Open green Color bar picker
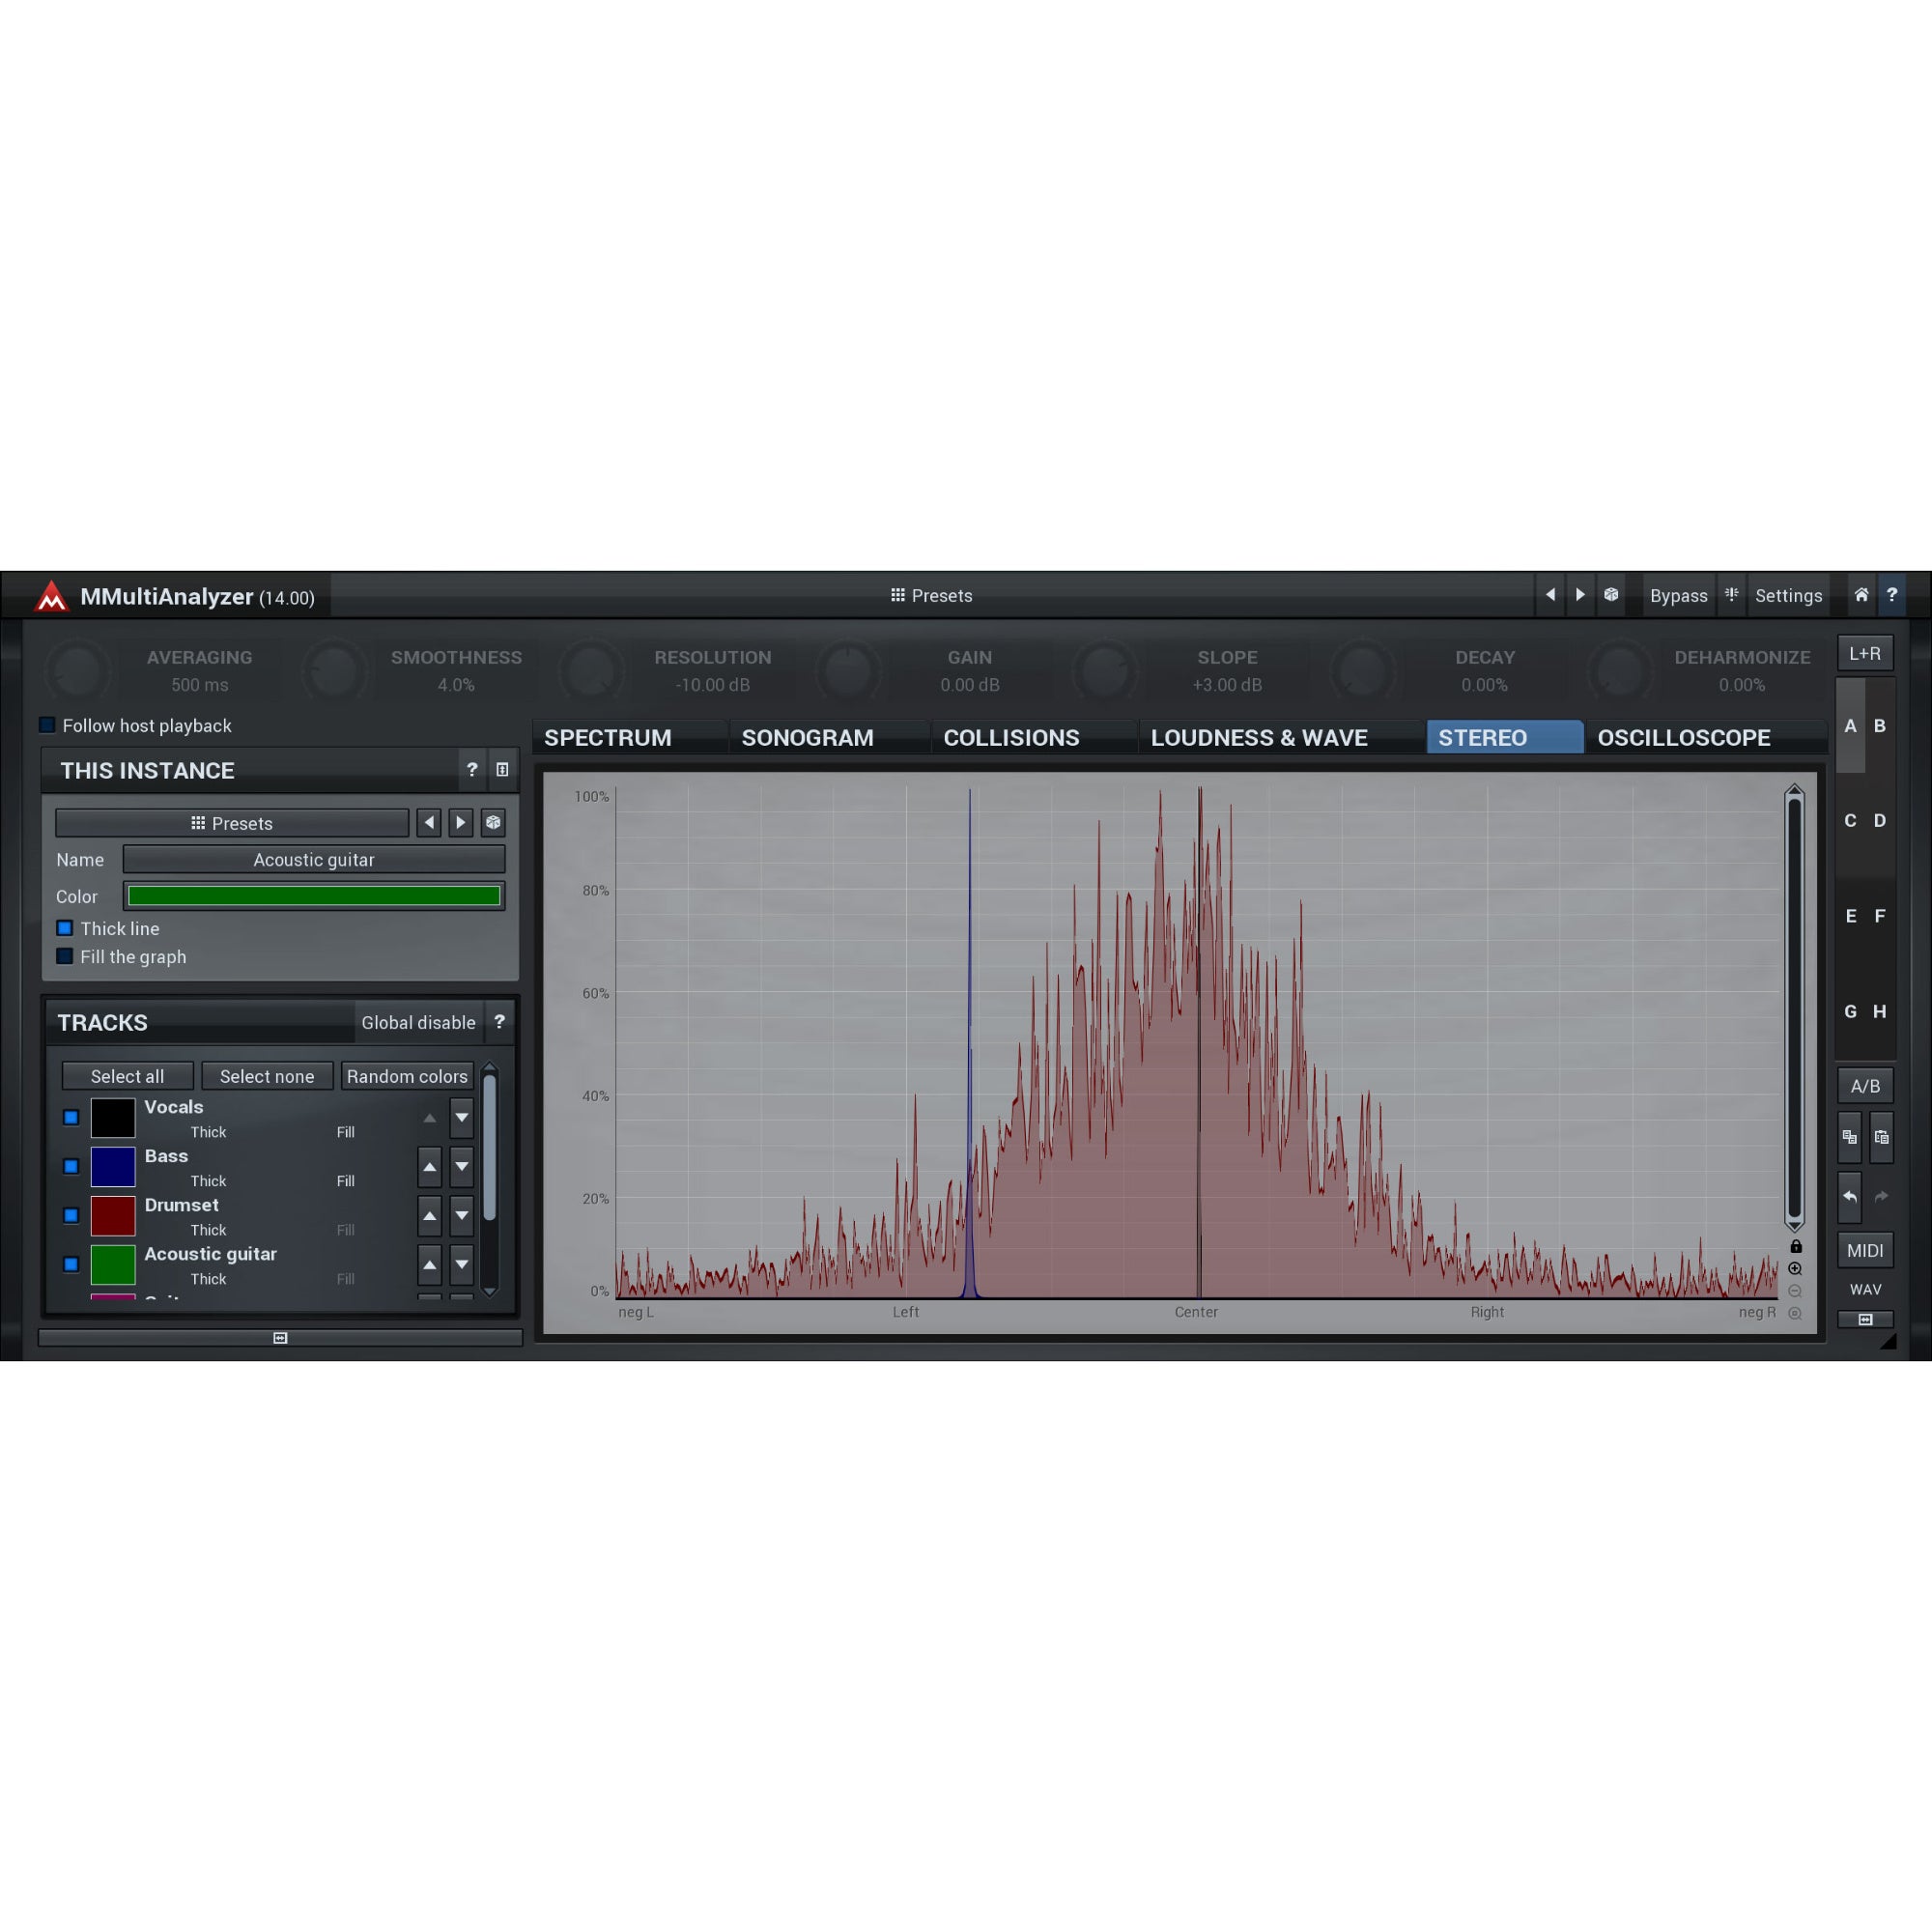 click(x=314, y=896)
